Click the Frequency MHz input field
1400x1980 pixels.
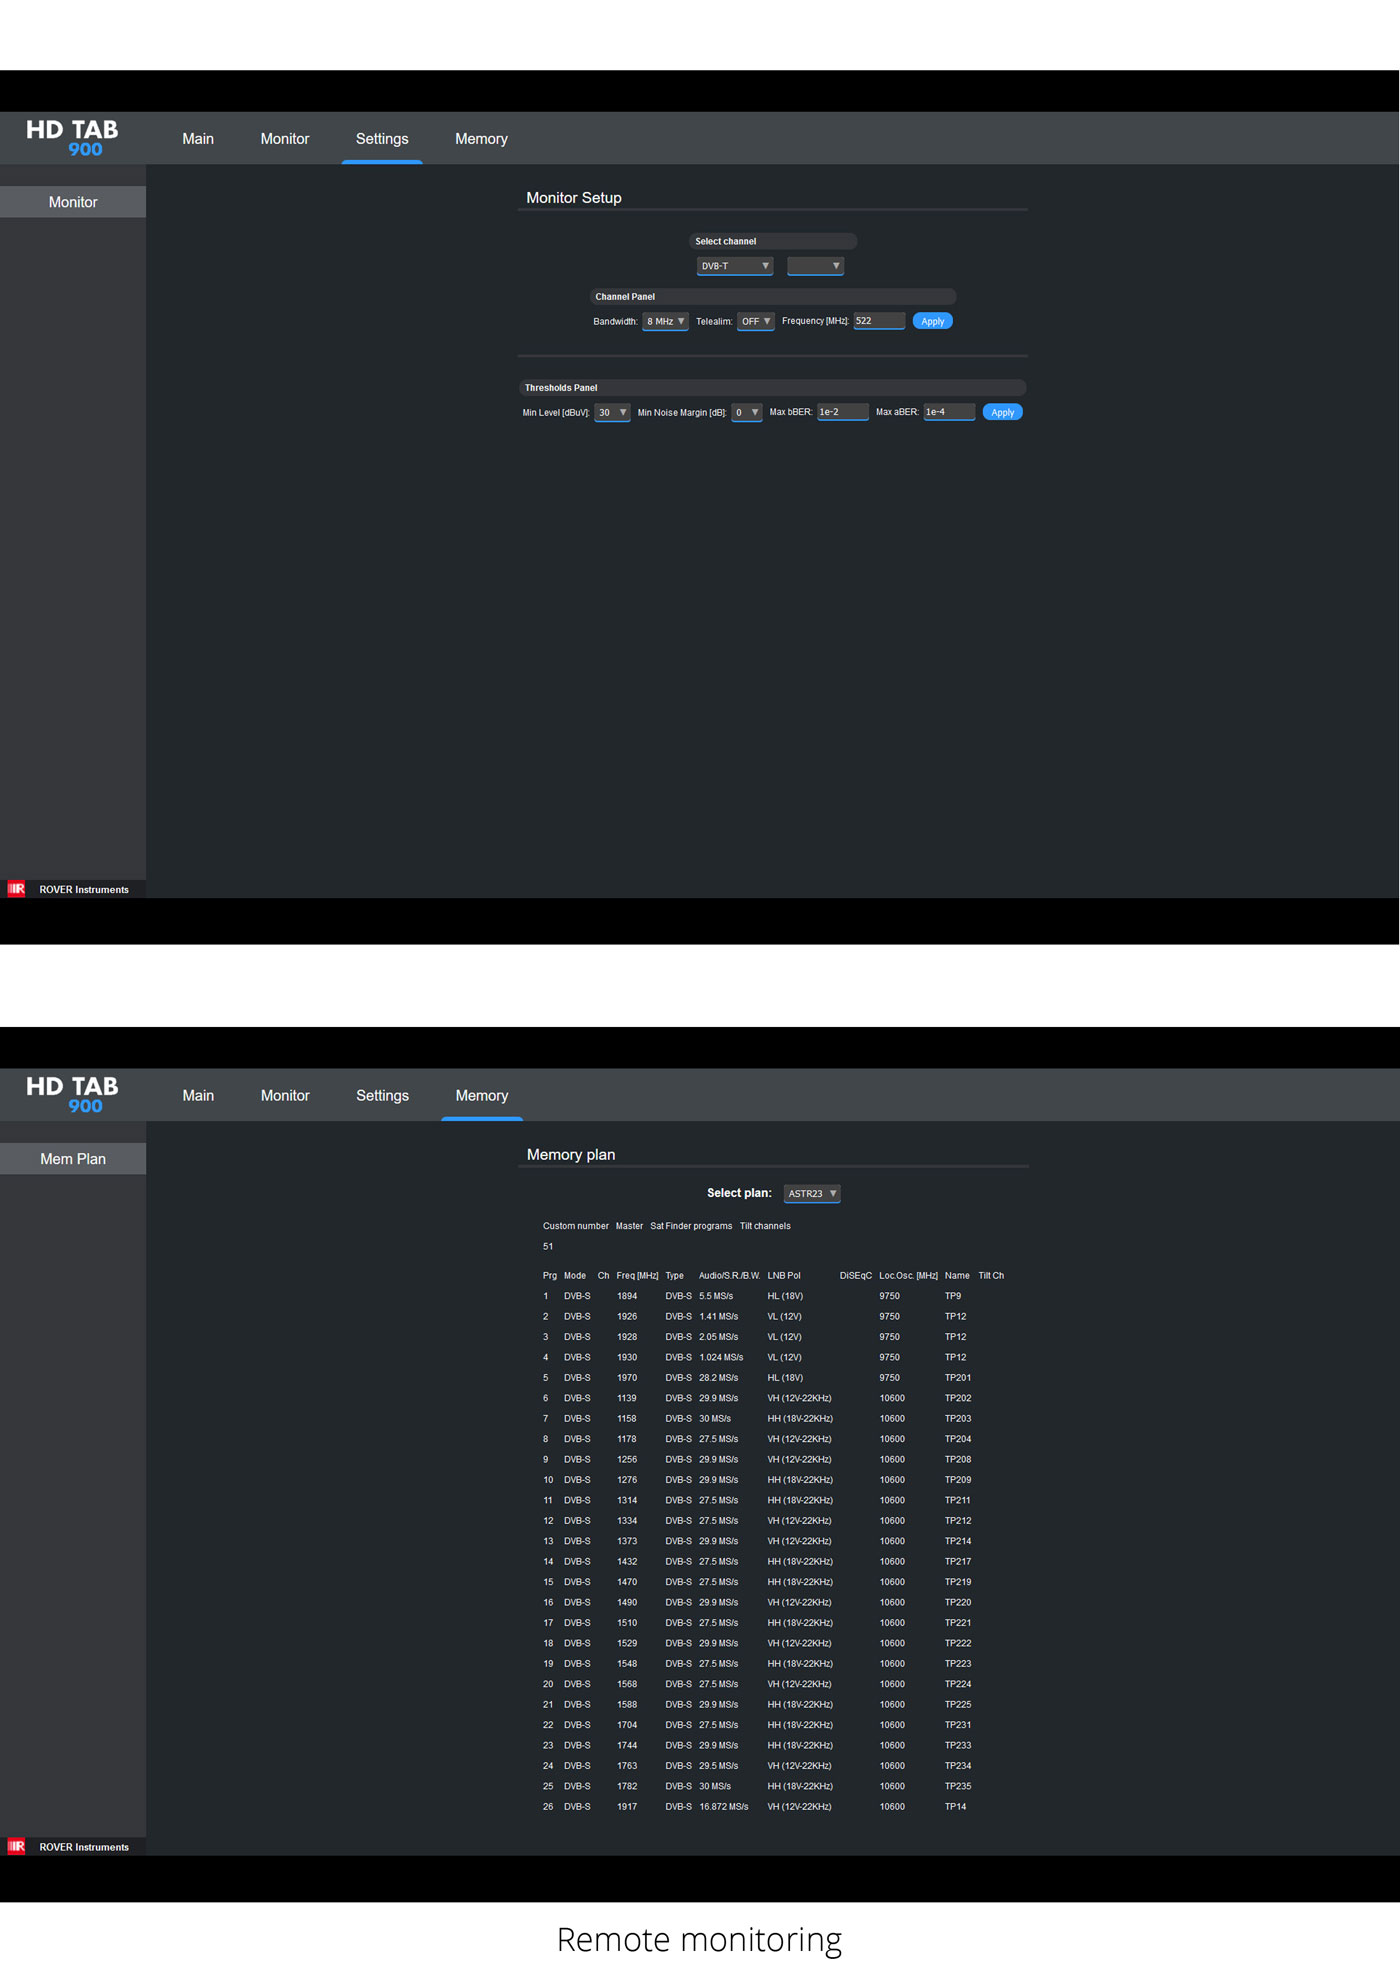[x=879, y=321]
